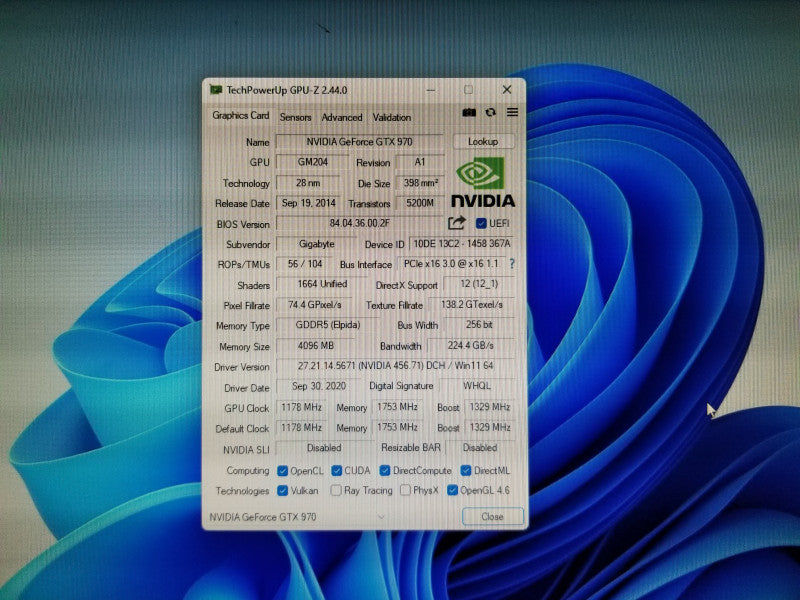Minimize the GPU-Z window
The height and width of the screenshot is (600, 800).
[431, 90]
